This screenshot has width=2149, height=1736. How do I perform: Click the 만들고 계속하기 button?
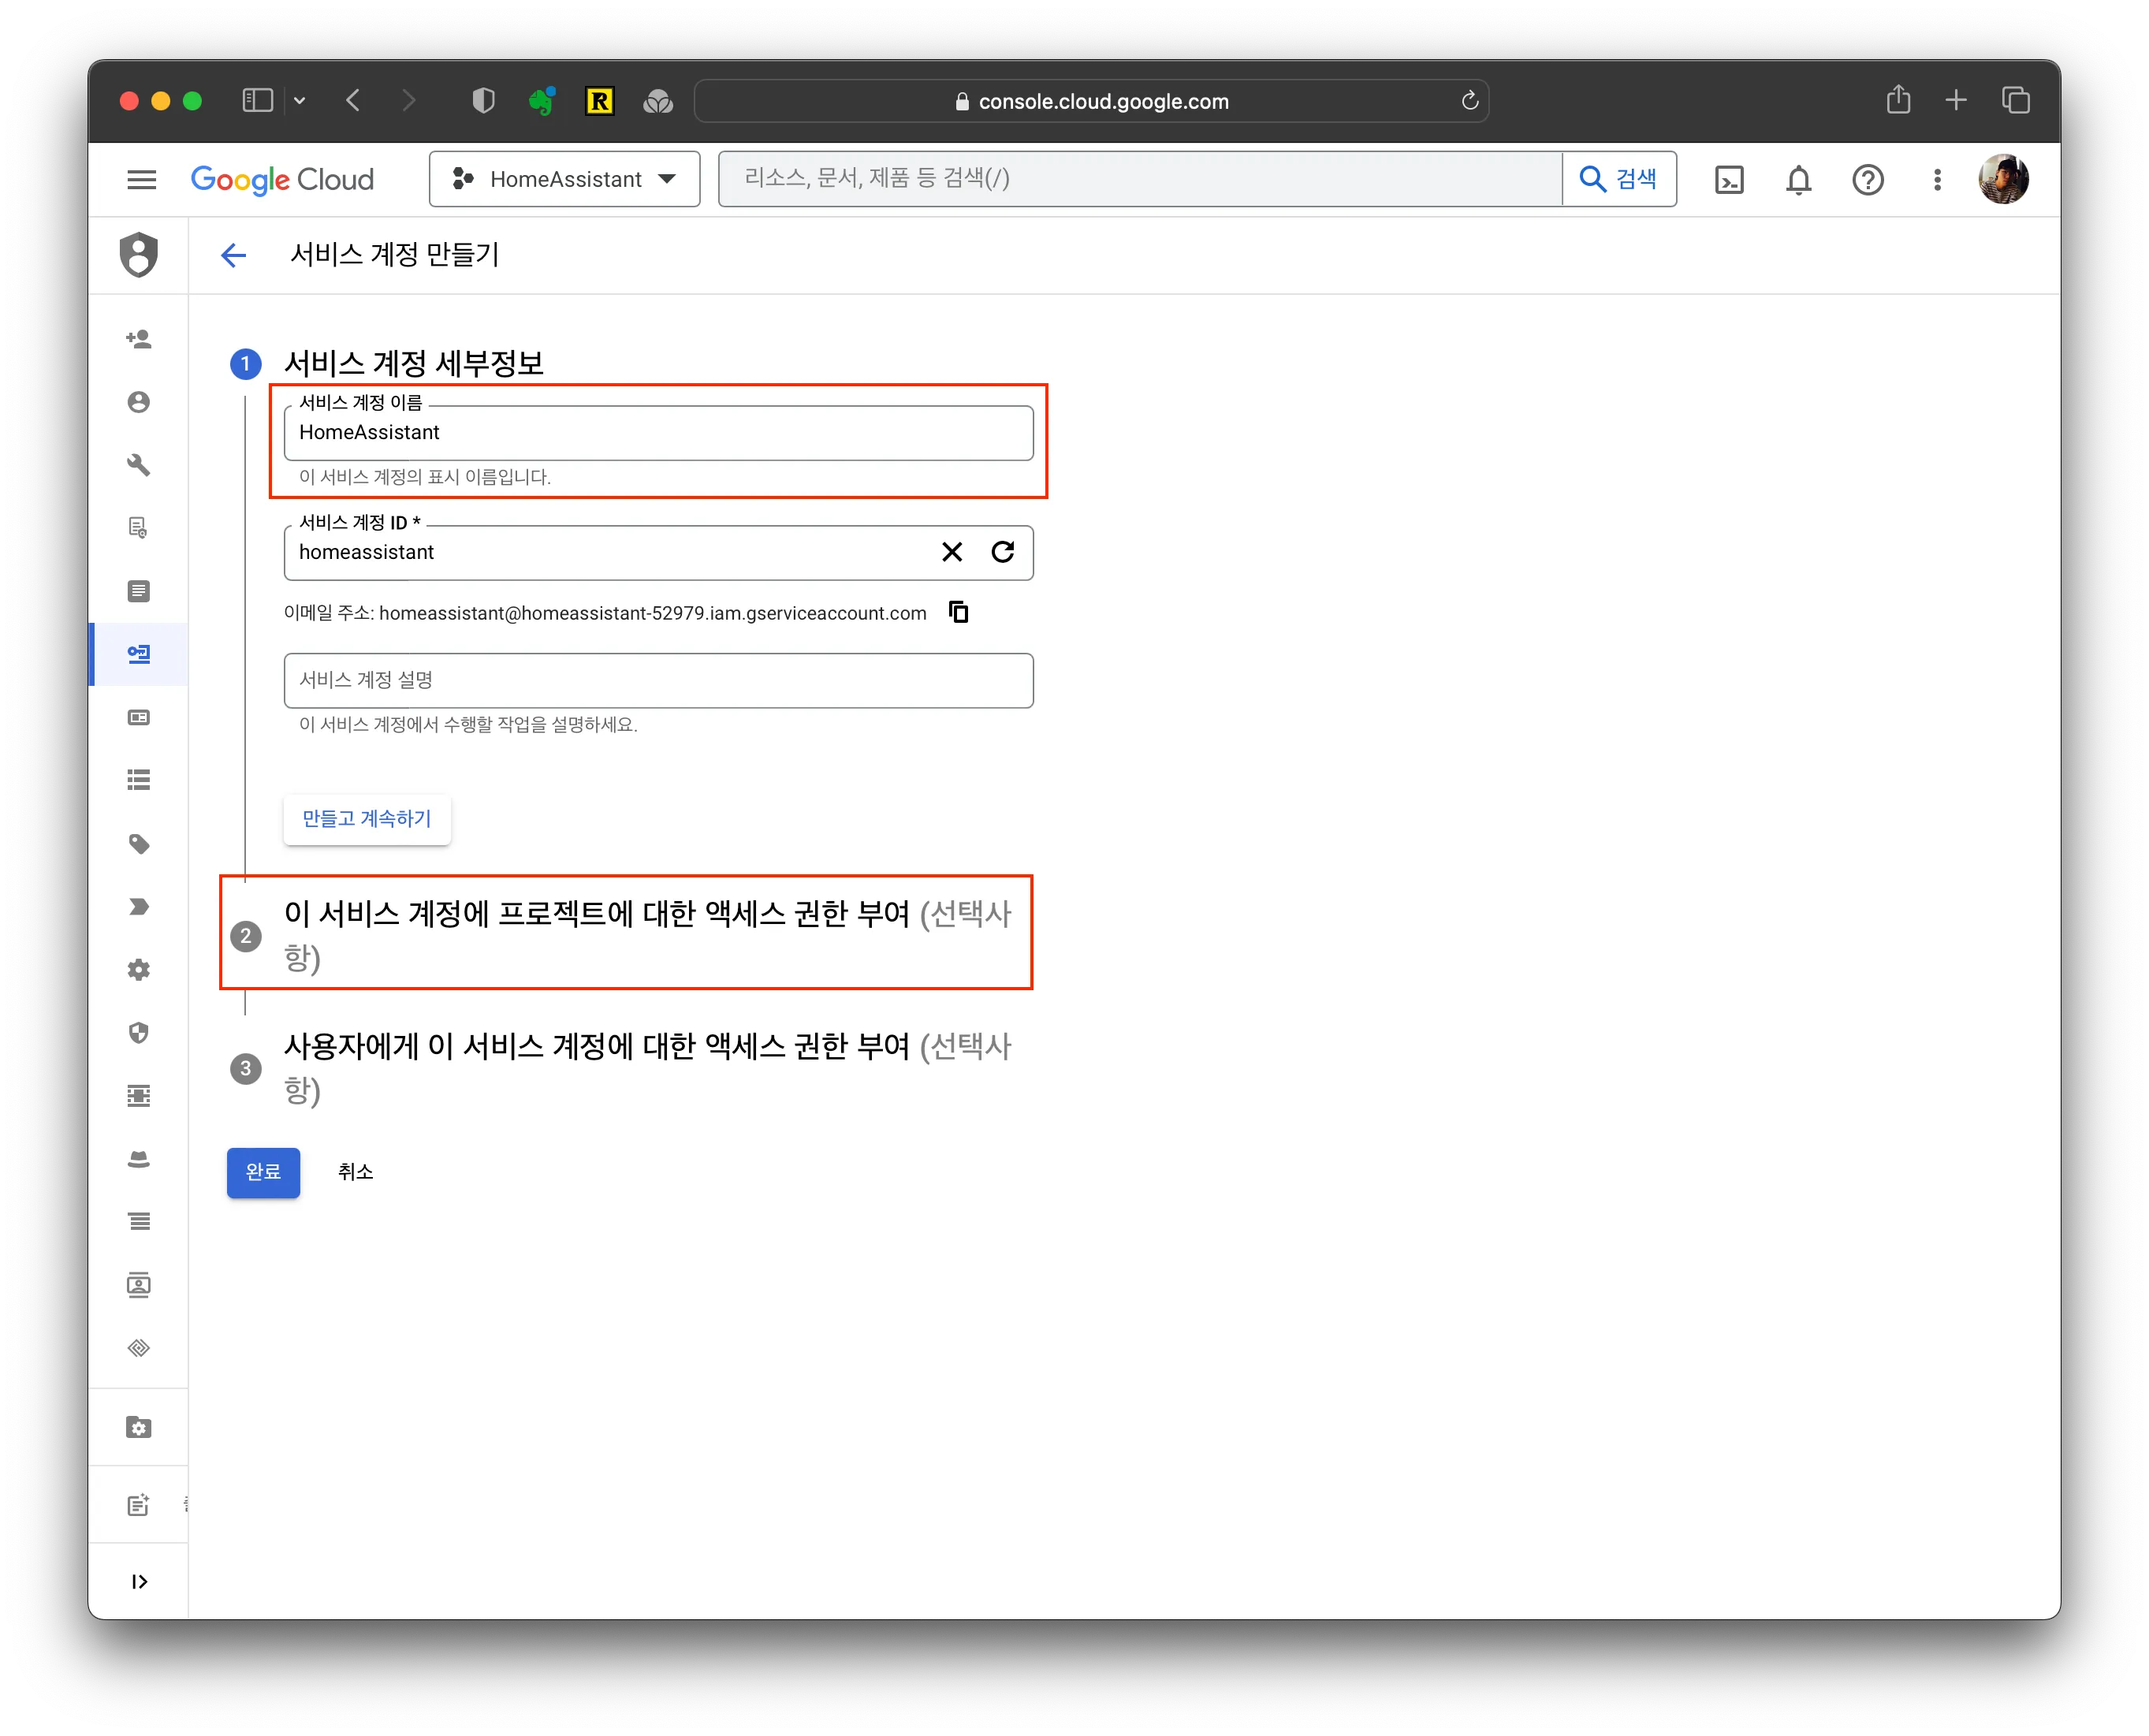367,819
